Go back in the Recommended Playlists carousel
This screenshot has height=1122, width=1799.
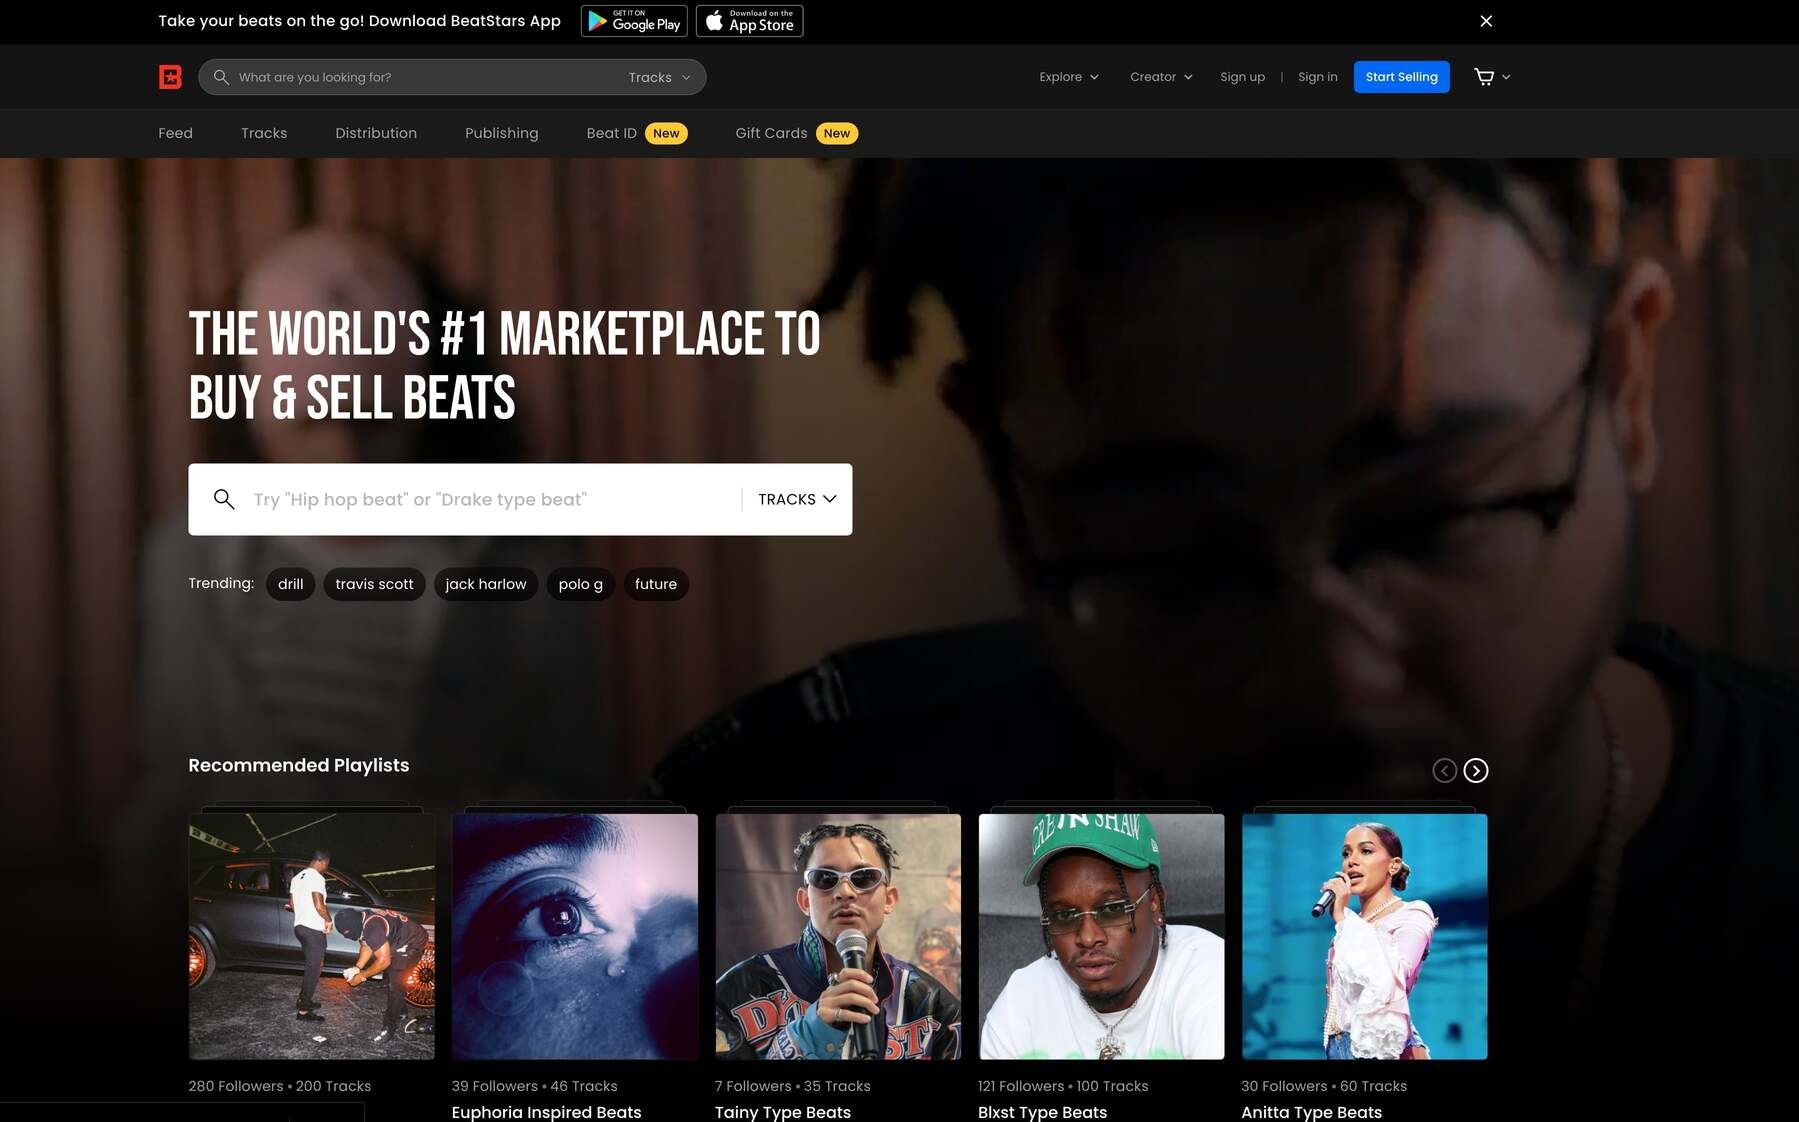[1444, 770]
